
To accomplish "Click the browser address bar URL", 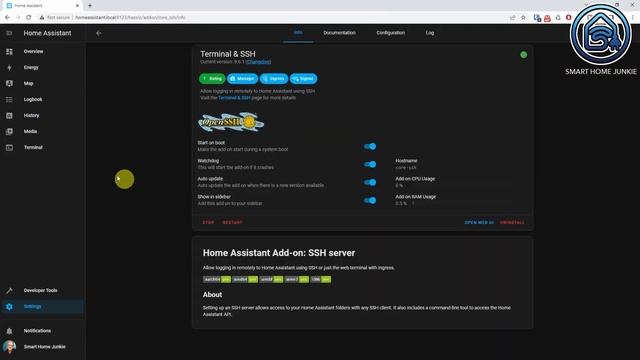I will click(131, 18).
